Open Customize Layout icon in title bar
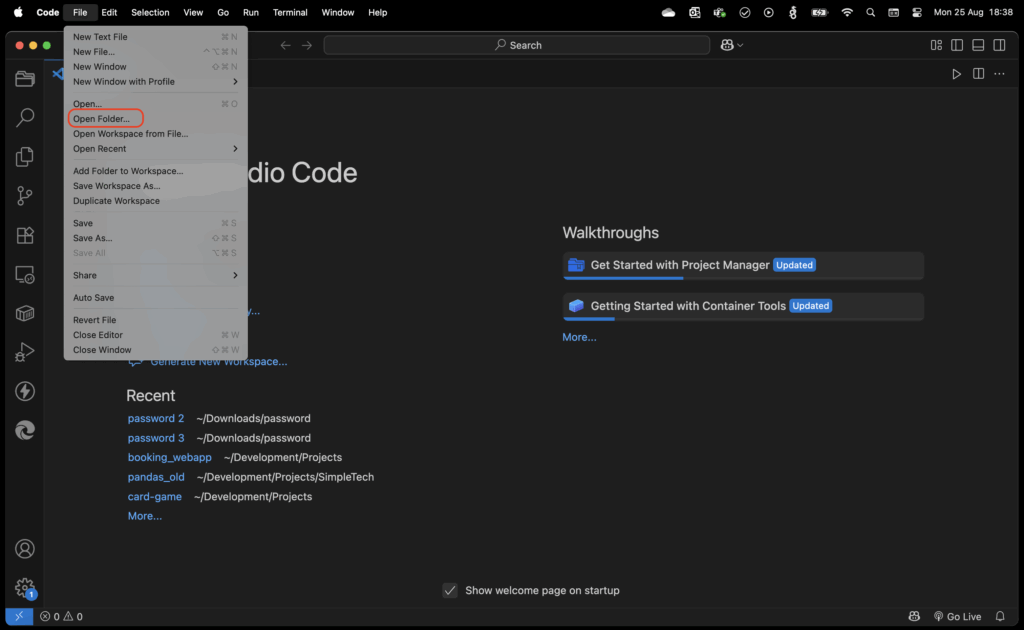 click(936, 45)
